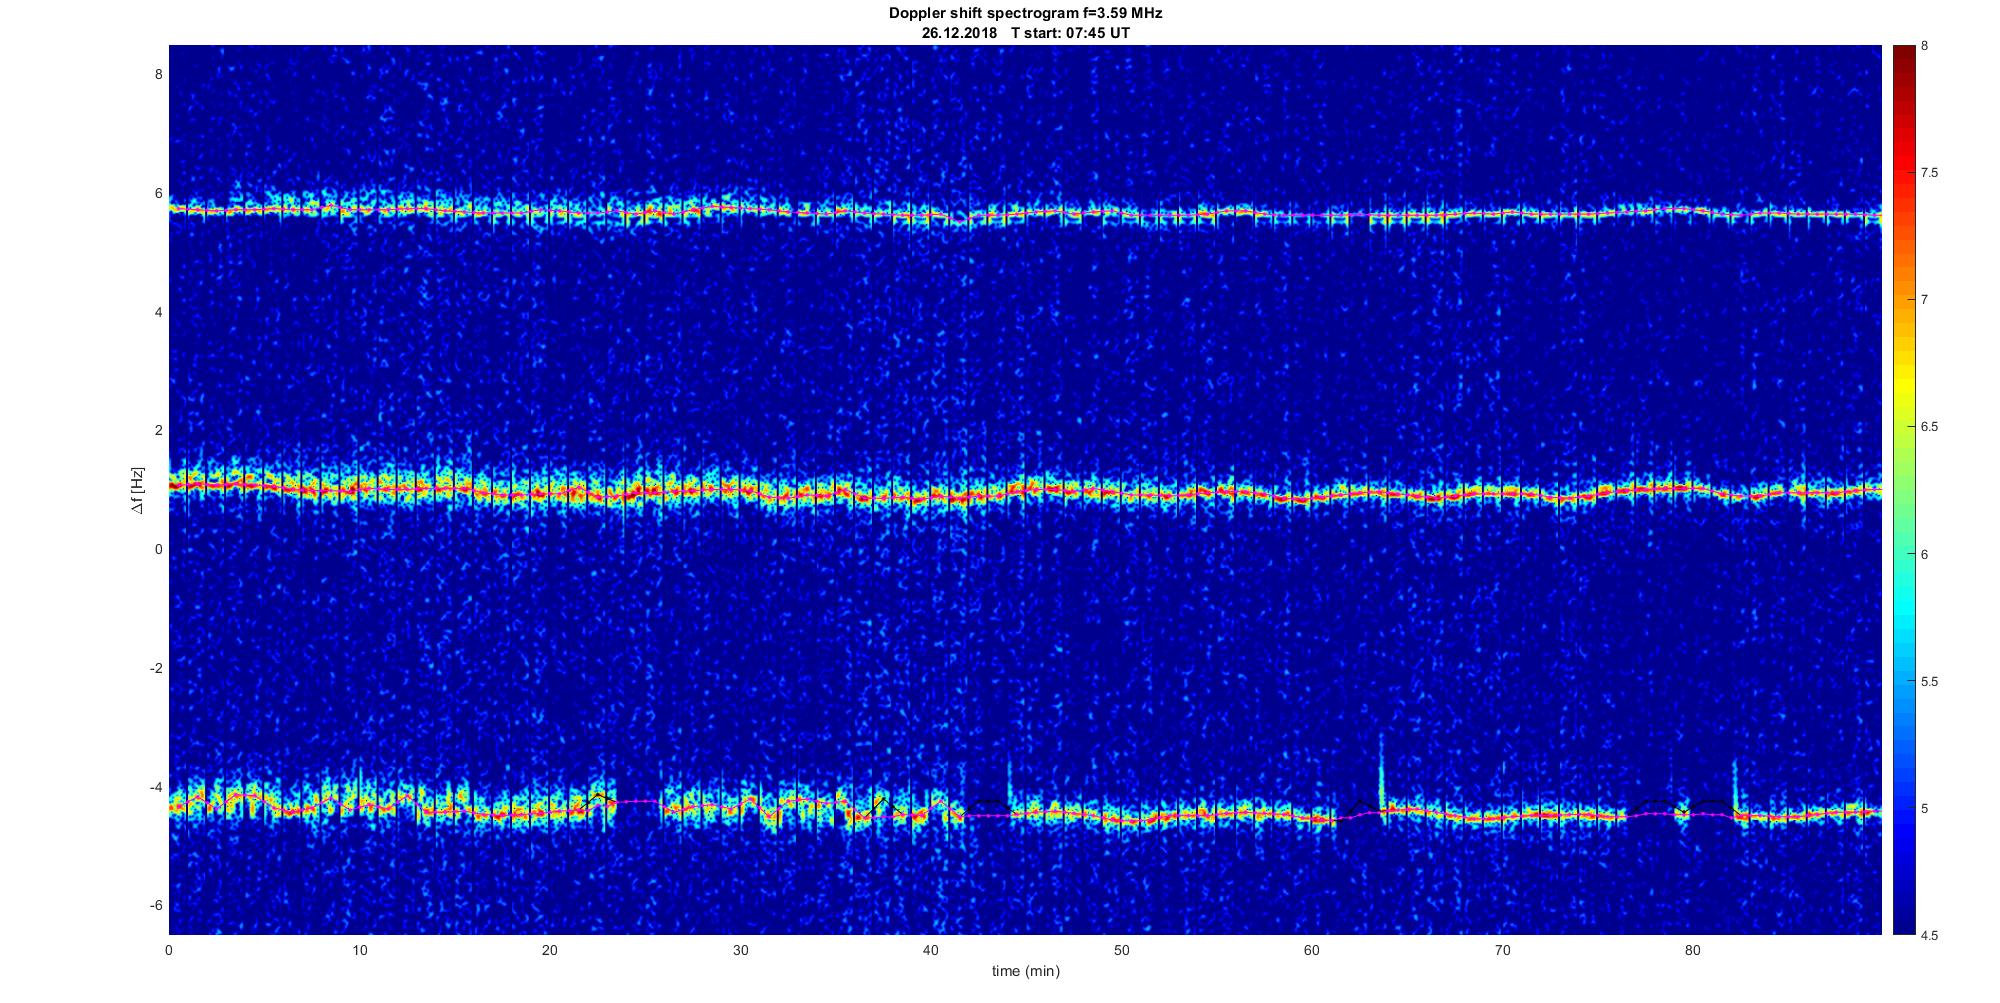2000x1003 pixels.
Task: Click the x-axis tick label 50
Action: 1121,951
